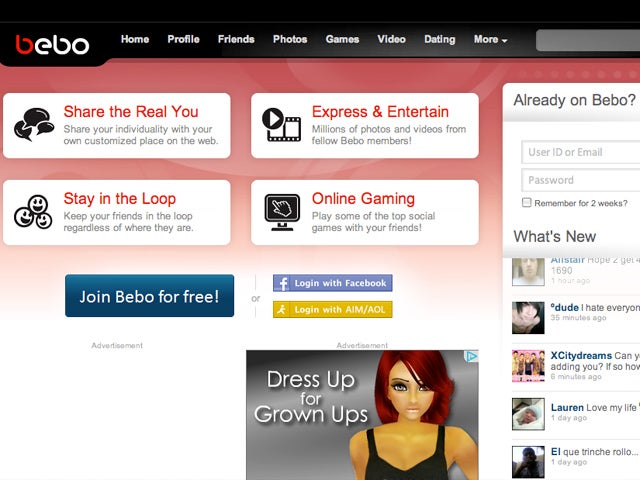Click the smiley faces icon

click(33, 211)
